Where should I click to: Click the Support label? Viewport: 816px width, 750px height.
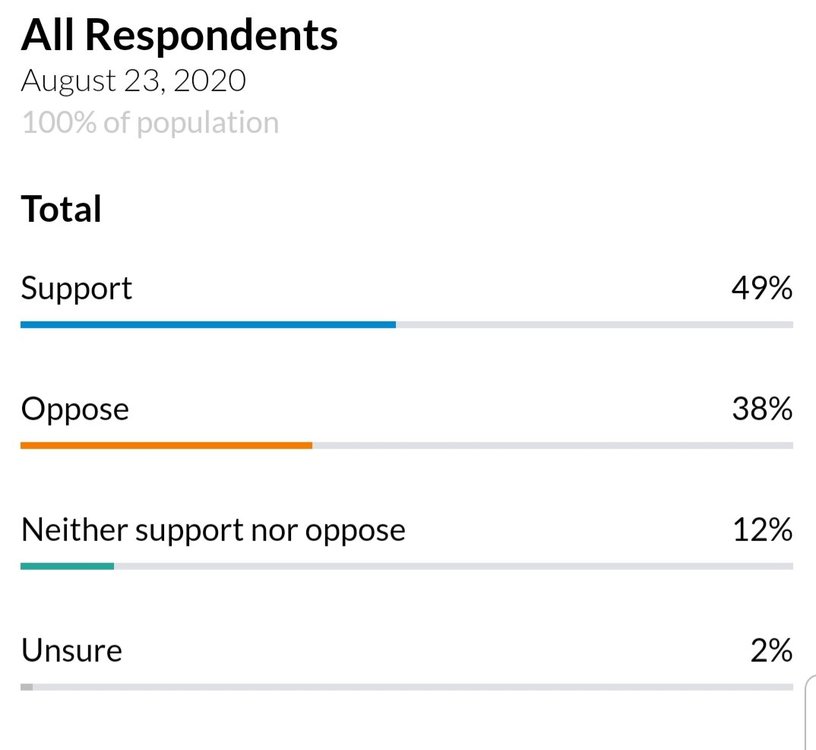click(77, 289)
